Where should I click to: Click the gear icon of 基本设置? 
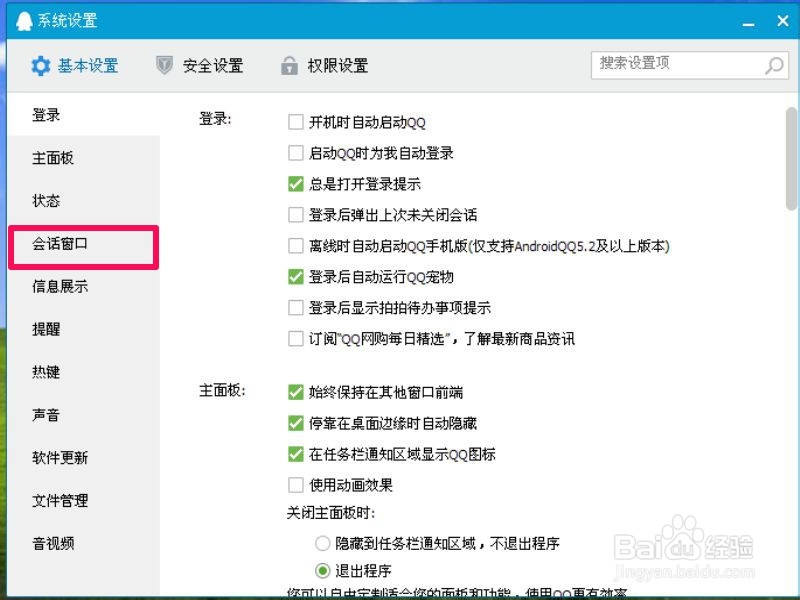41,66
